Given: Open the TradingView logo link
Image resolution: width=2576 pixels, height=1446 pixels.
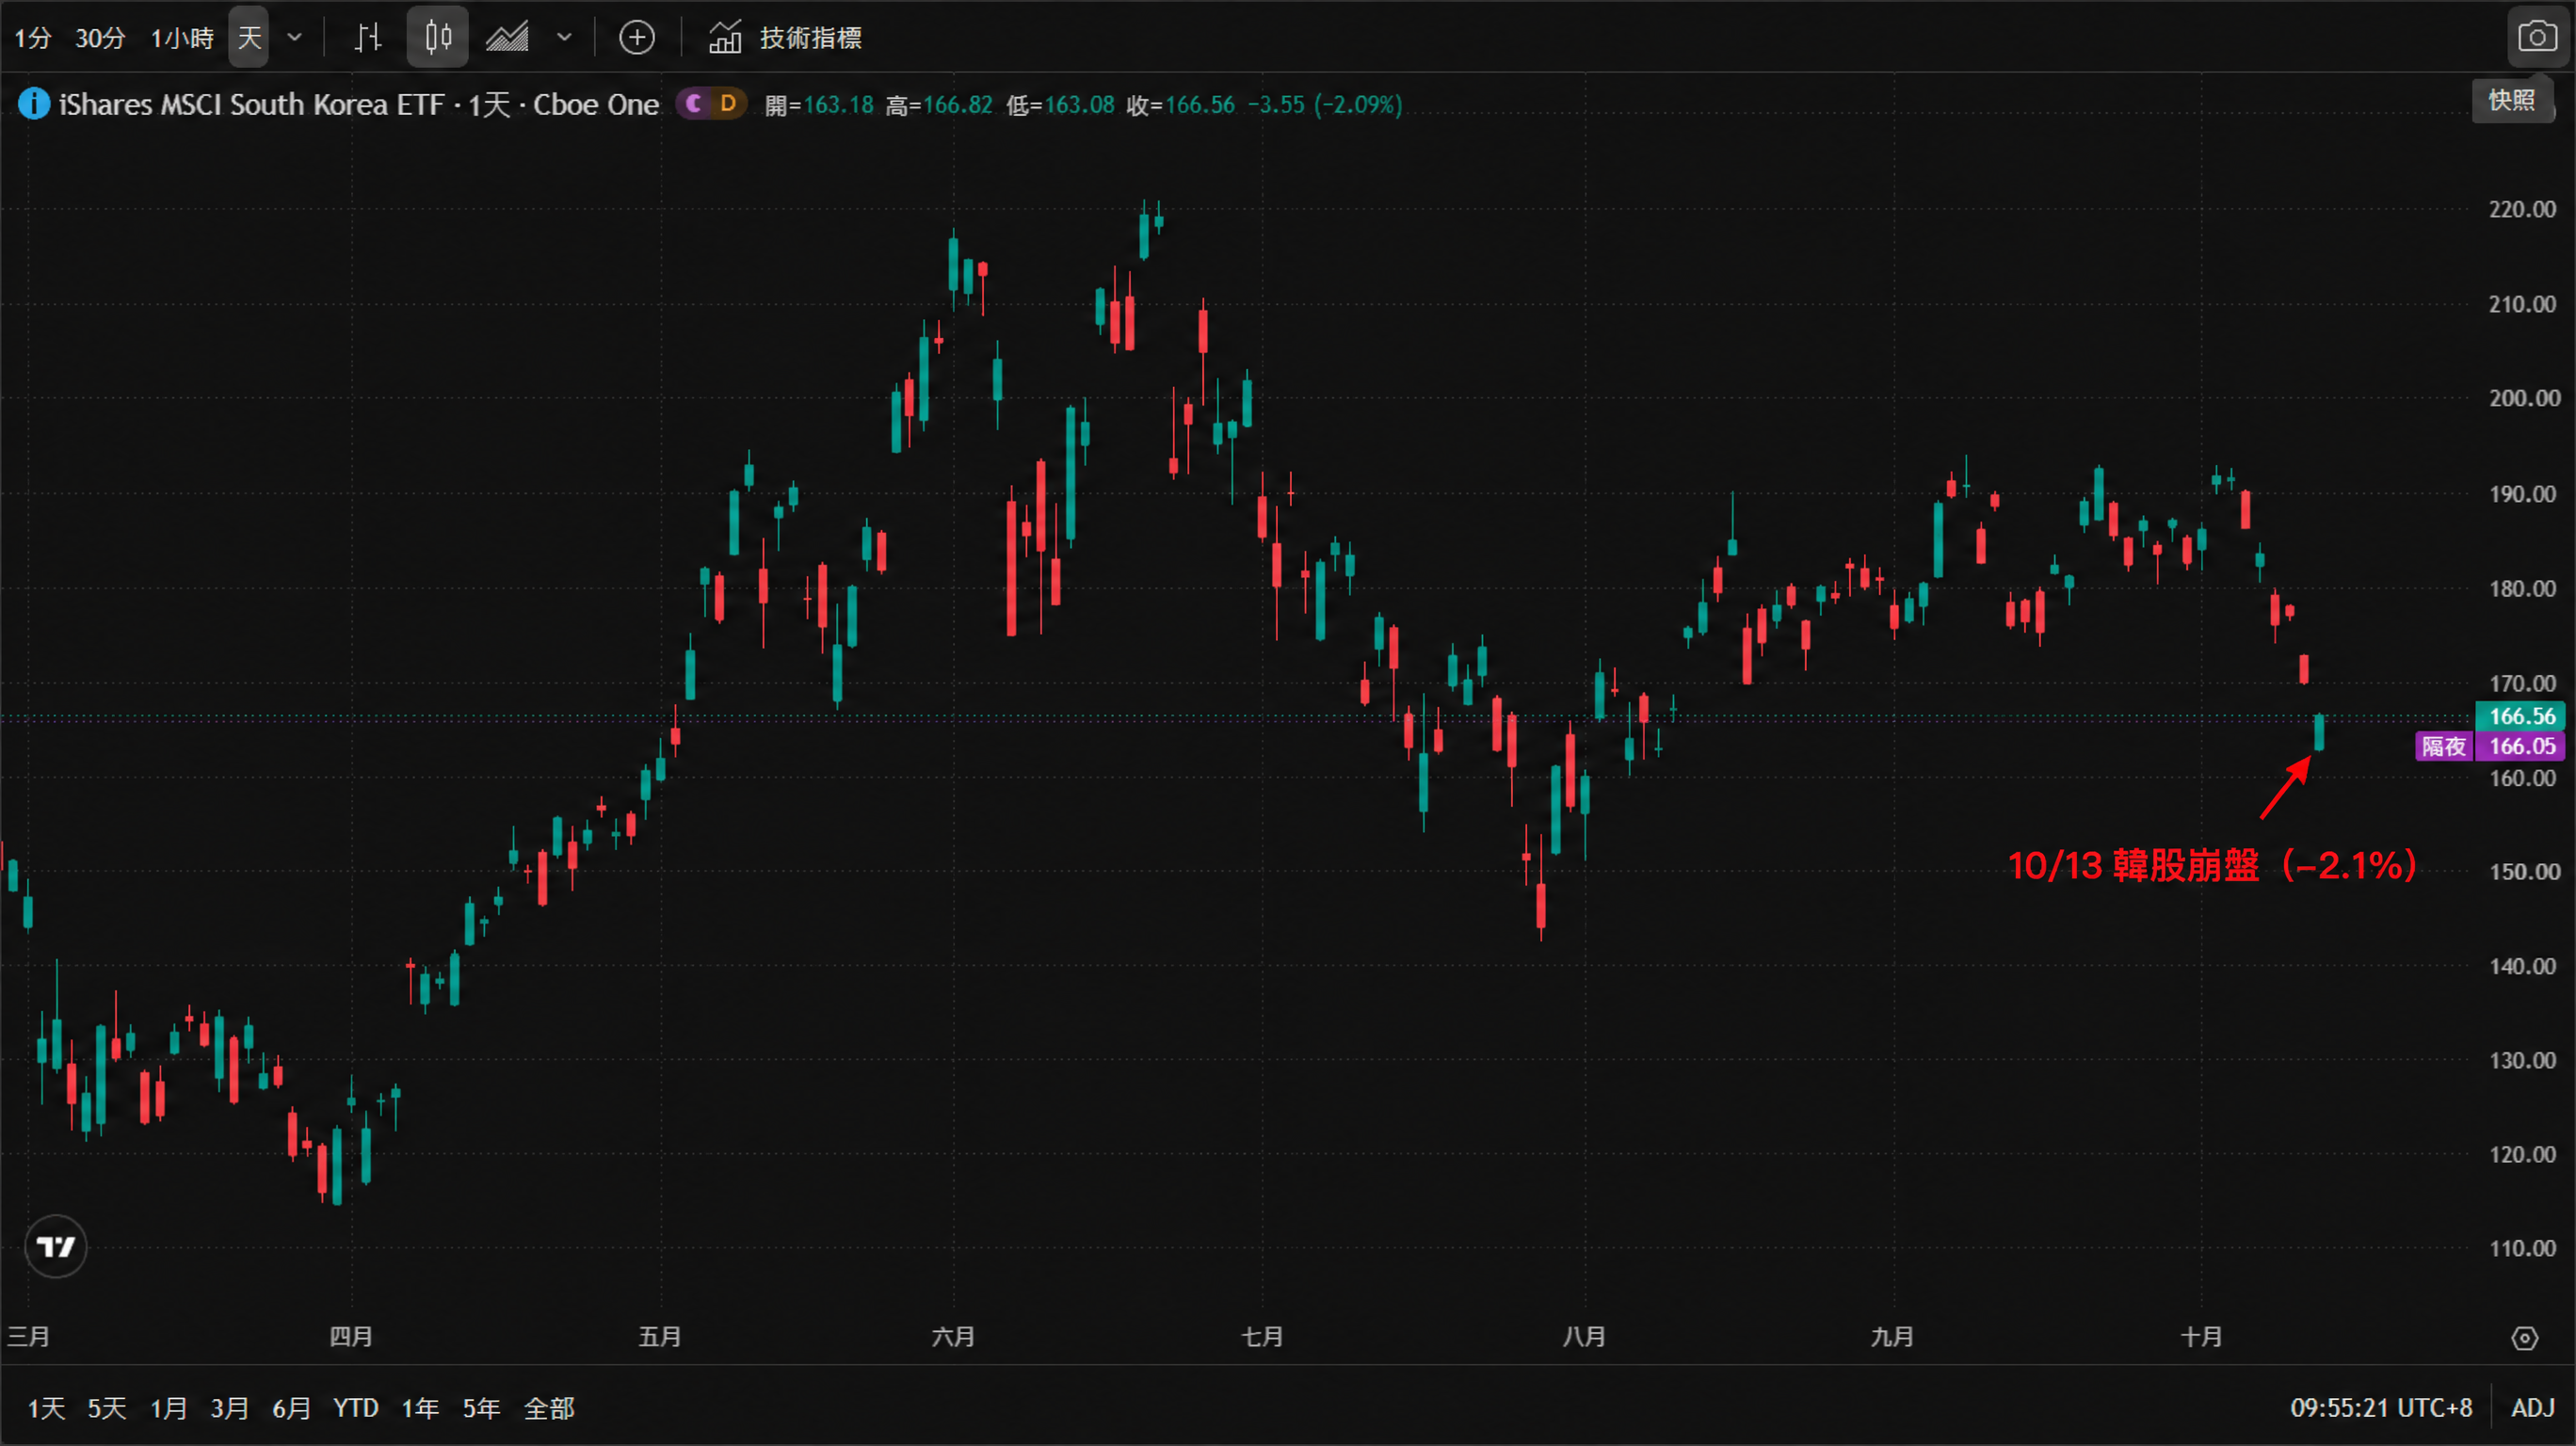Looking at the screenshot, I should pos(56,1247).
